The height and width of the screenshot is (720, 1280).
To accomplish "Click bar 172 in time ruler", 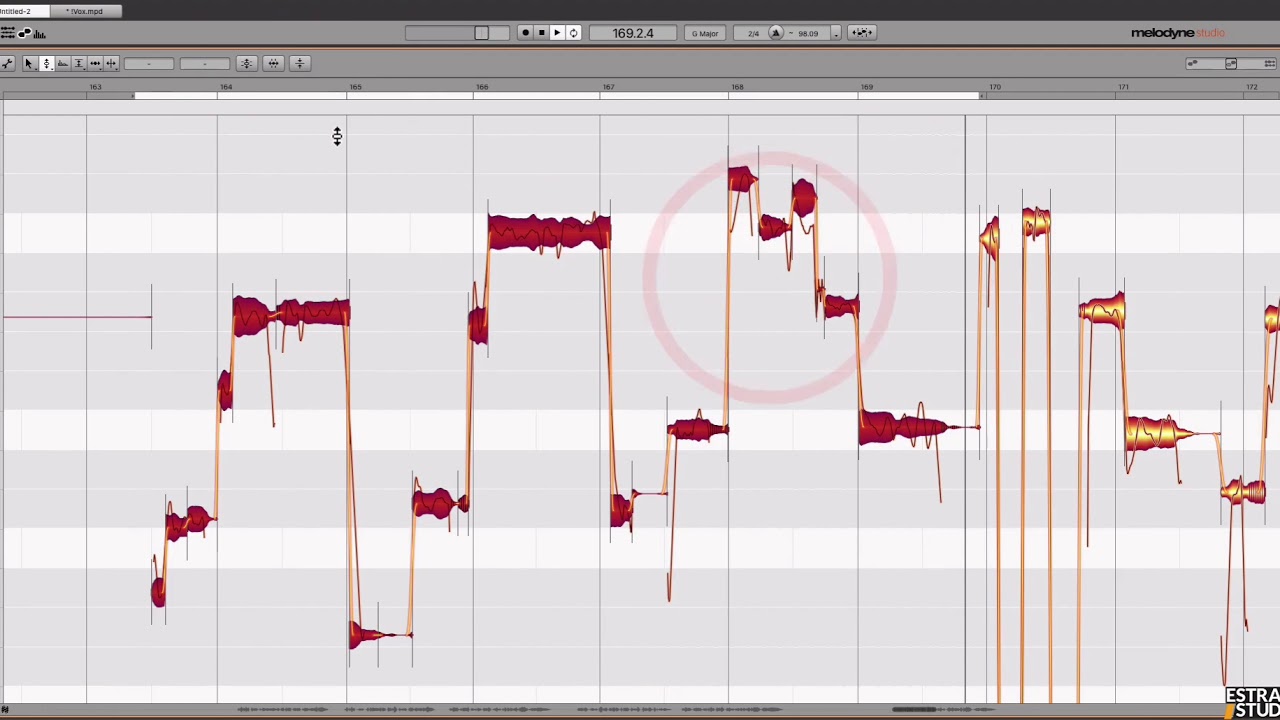I will coord(1251,87).
